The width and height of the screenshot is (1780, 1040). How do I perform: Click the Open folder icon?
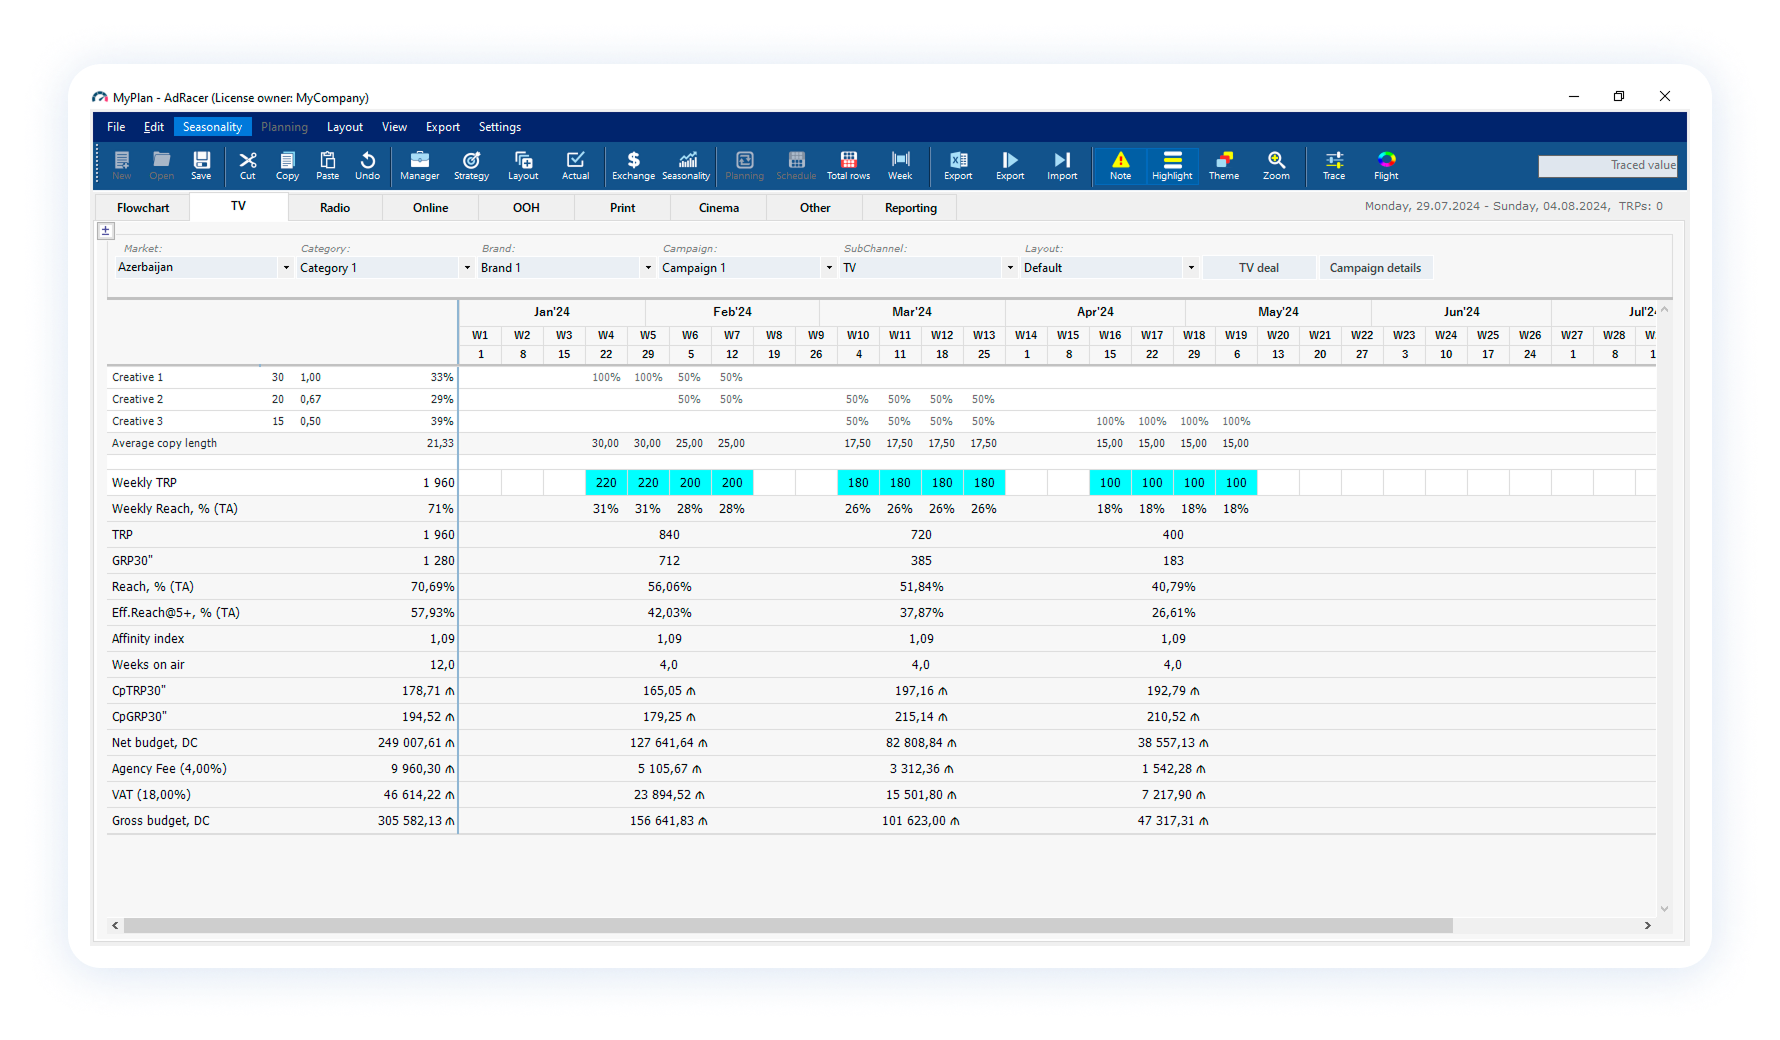tap(161, 165)
